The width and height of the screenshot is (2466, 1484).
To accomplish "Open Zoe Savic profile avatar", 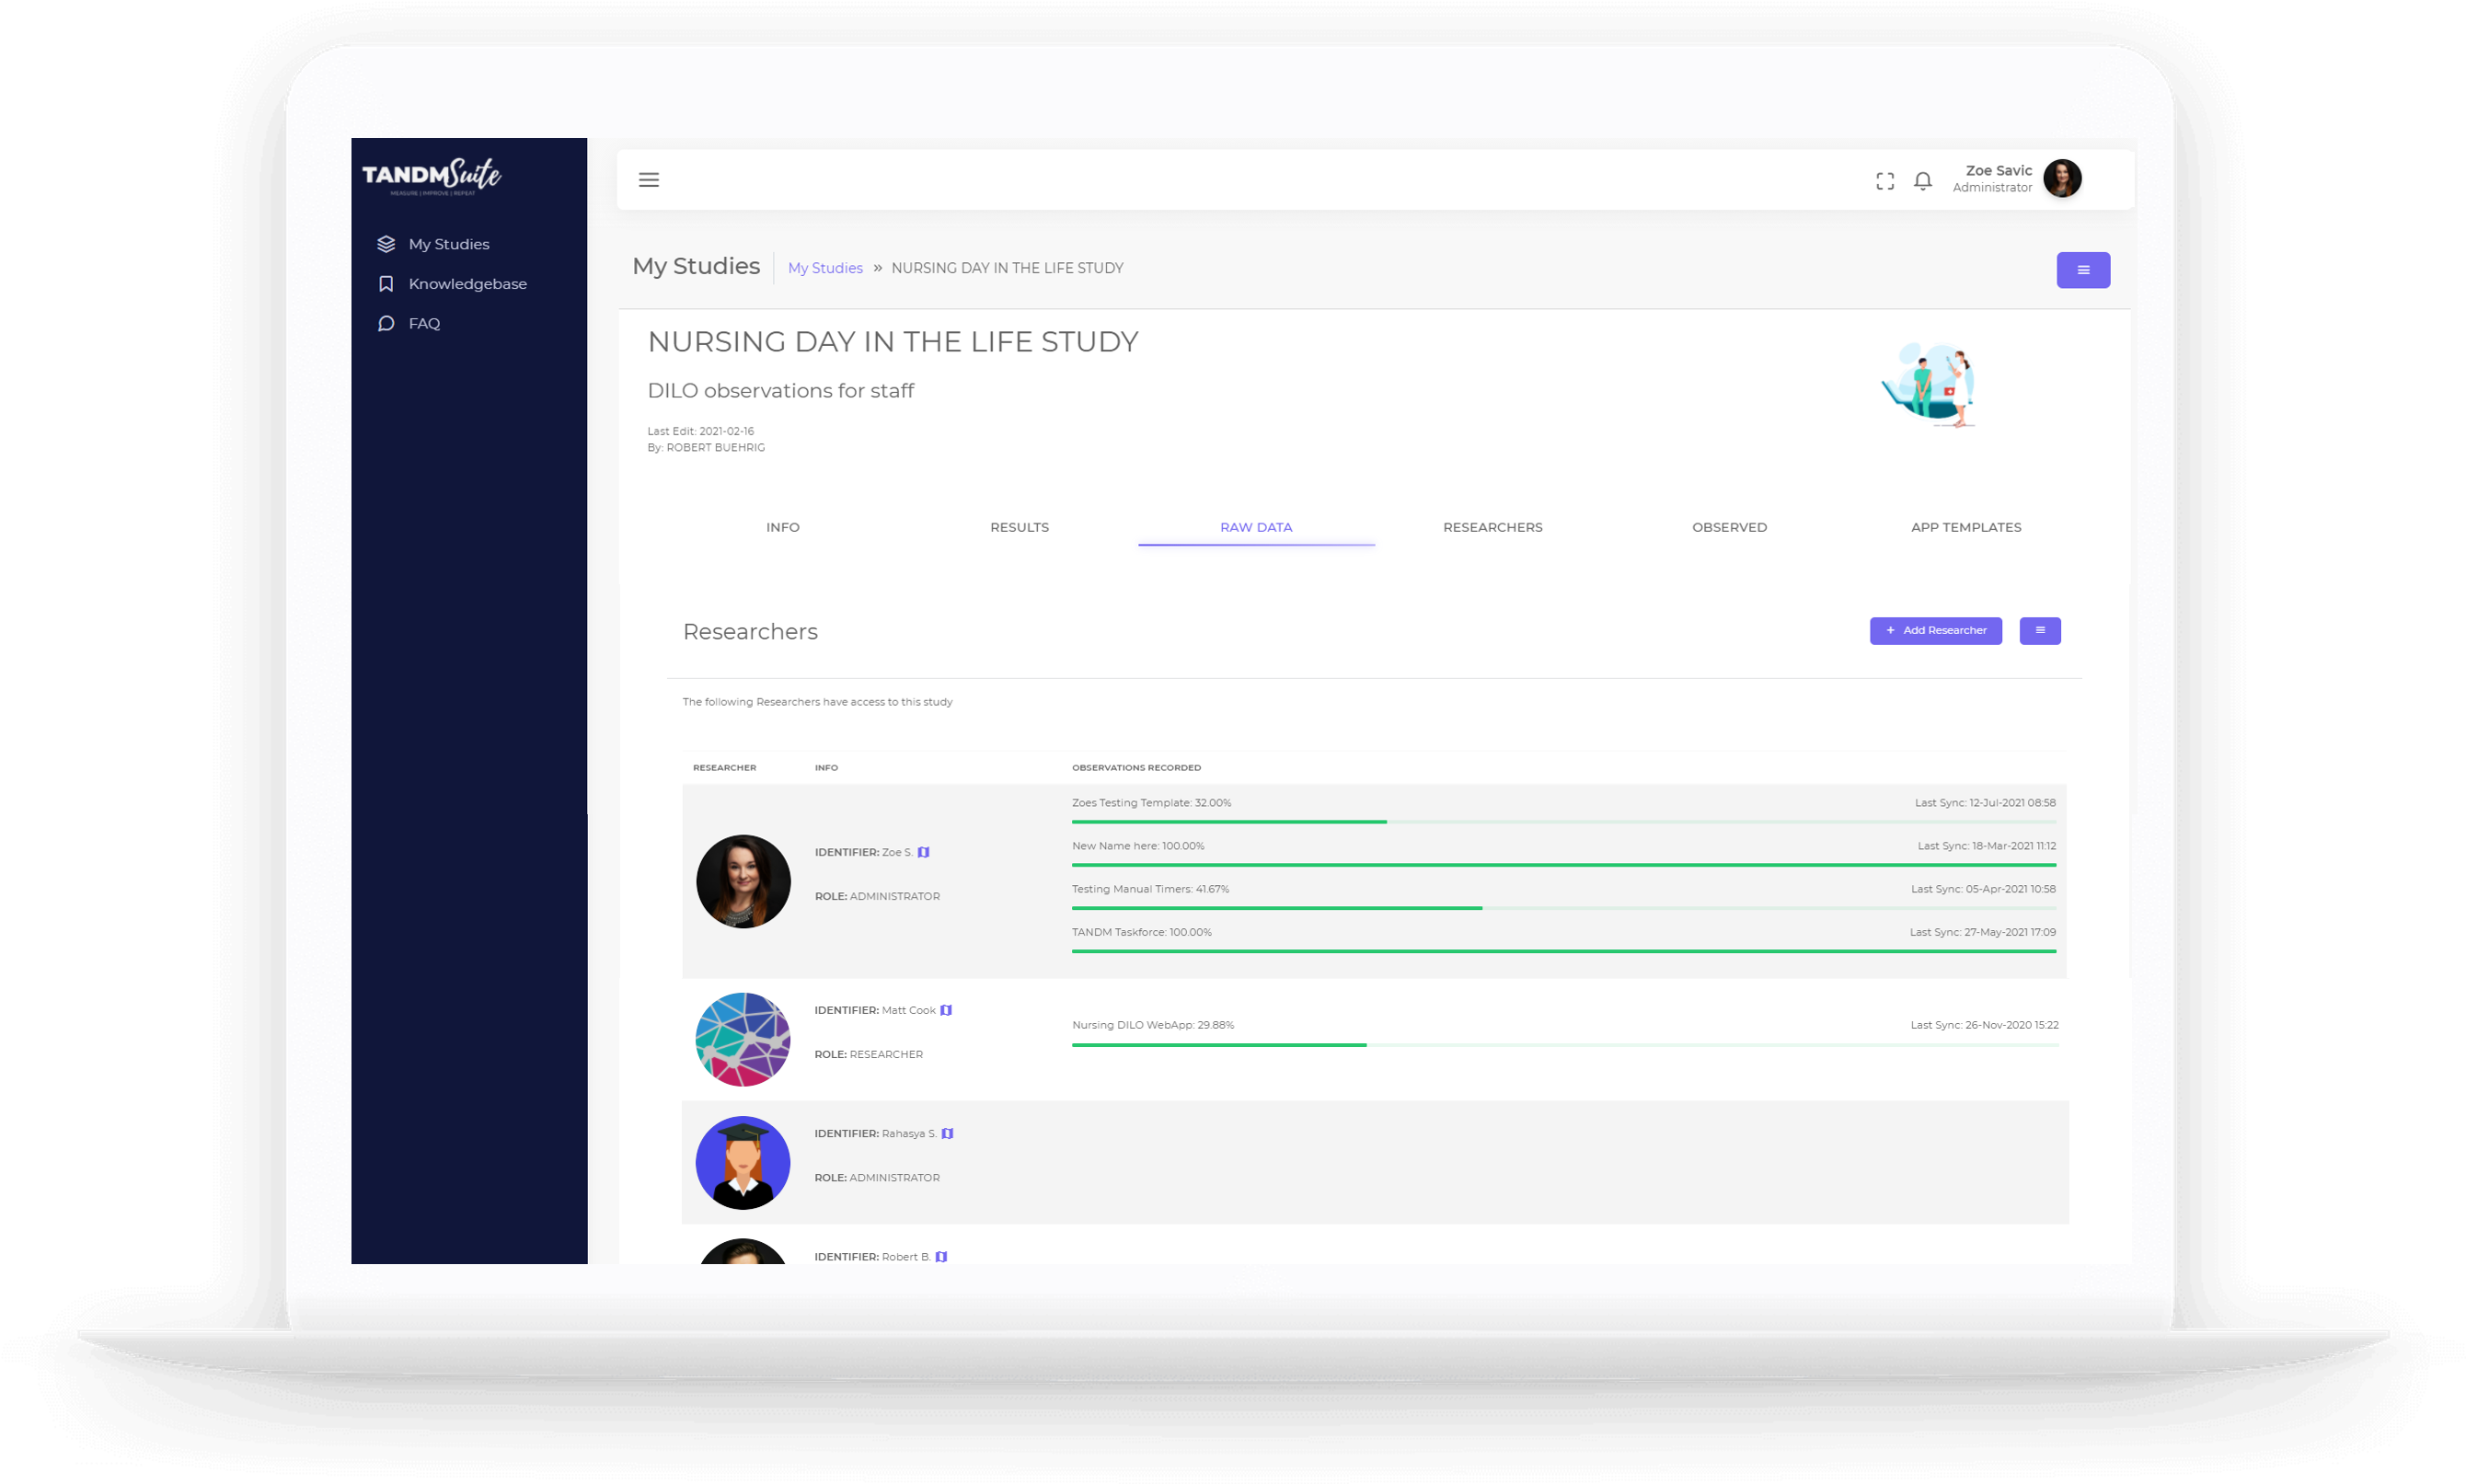I will (x=2061, y=179).
